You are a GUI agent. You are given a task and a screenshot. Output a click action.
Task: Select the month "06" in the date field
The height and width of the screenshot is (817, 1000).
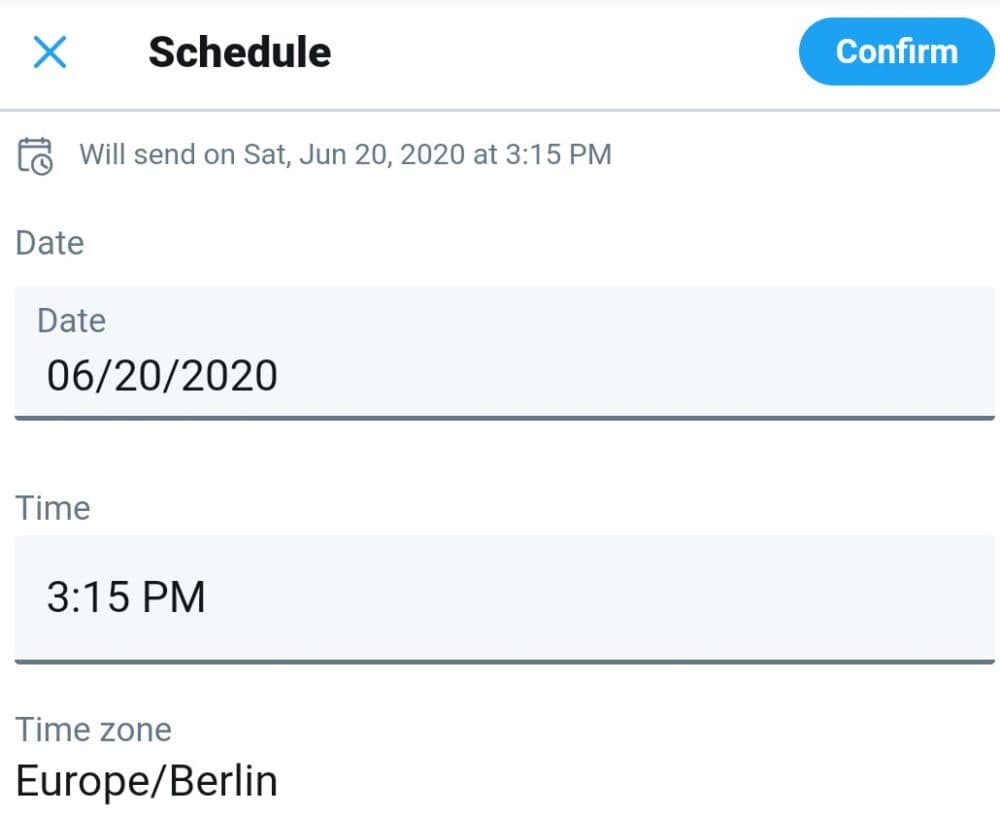pos(70,376)
